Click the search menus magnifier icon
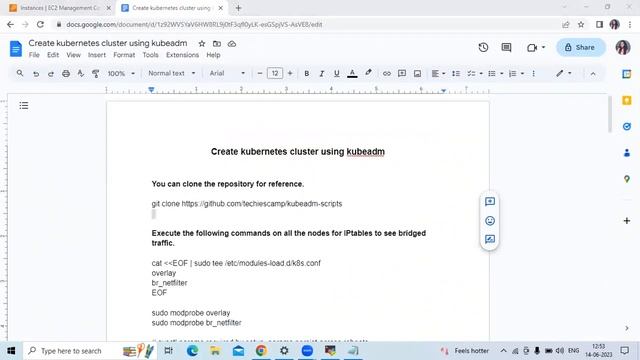The image size is (640, 360). [x=20, y=73]
